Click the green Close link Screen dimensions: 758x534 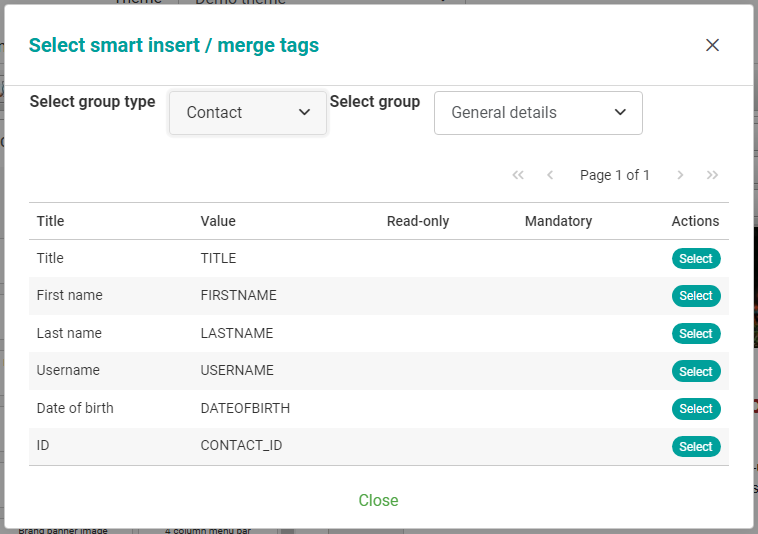pyautogui.click(x=378, y=500)
